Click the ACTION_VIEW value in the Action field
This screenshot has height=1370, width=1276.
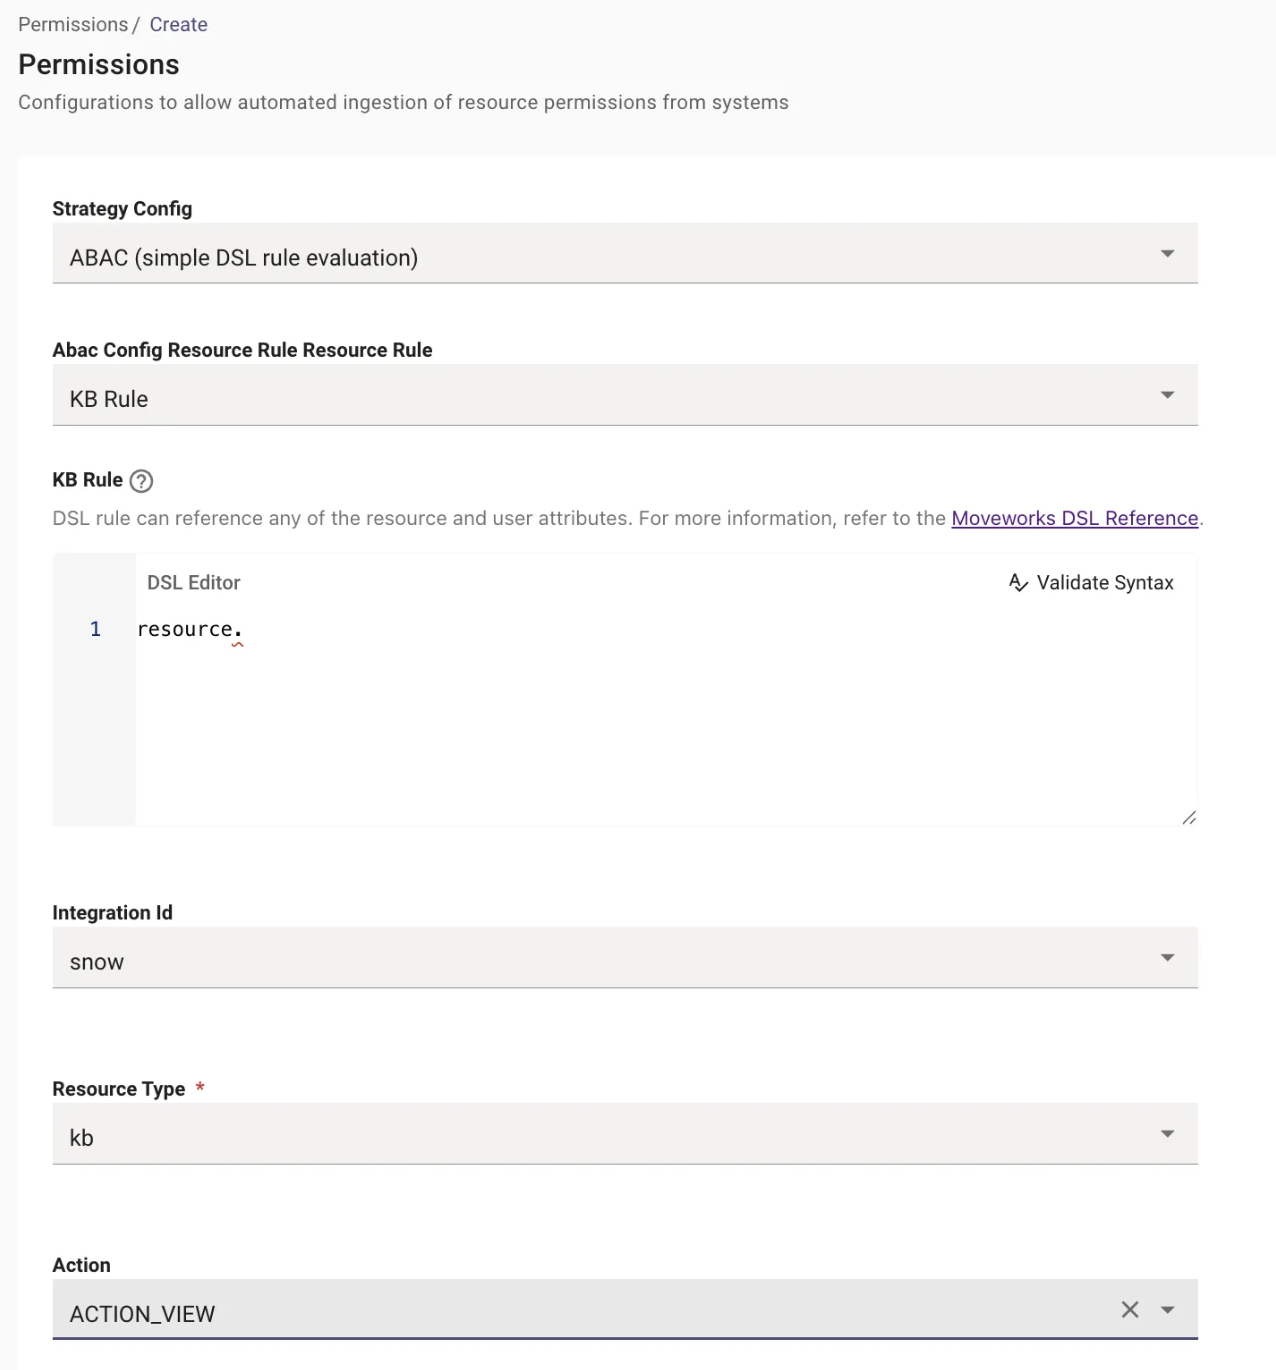[142, 1314]
